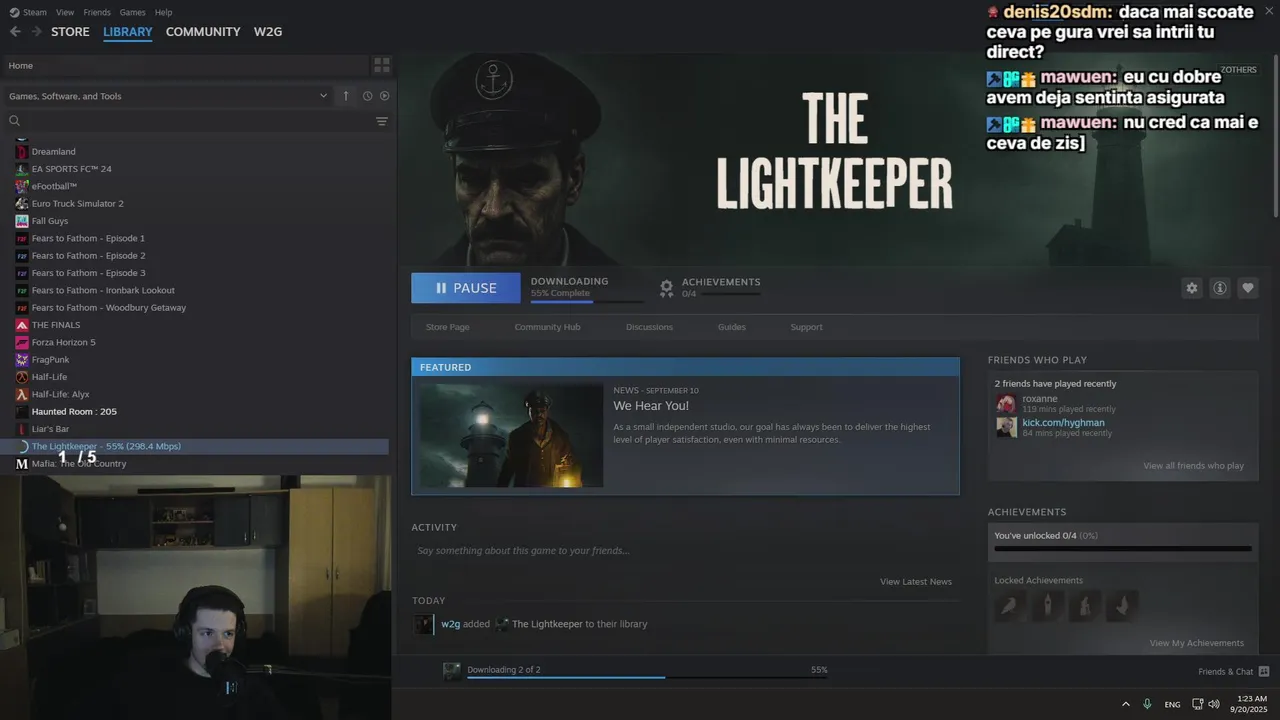Open the W2G profile tab

(268, 32)
